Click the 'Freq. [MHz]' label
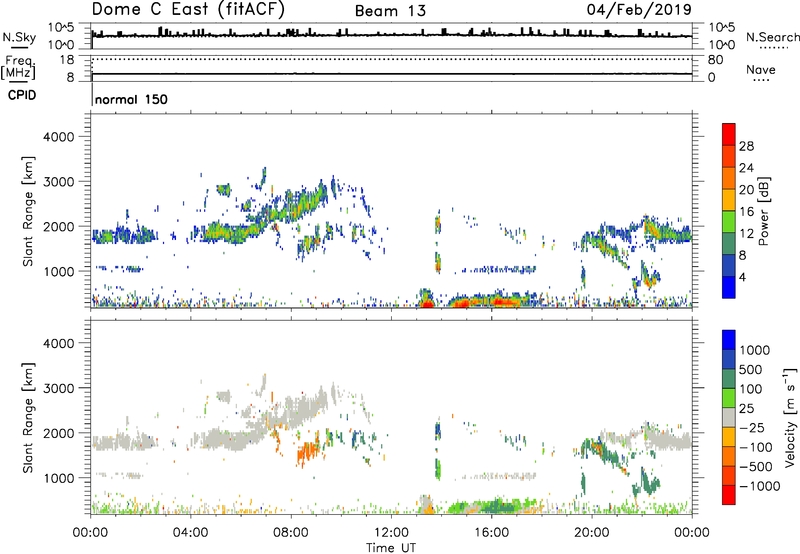The image size is (800, 554). tap(18, 67)
